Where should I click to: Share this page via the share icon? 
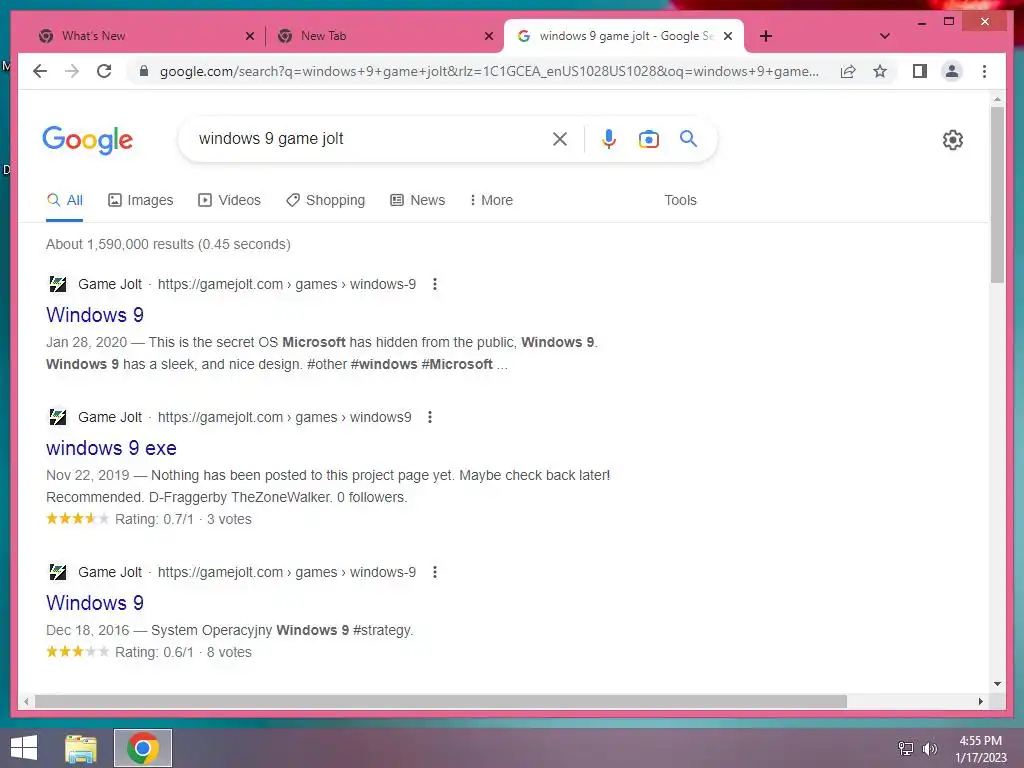coord(848,71)
